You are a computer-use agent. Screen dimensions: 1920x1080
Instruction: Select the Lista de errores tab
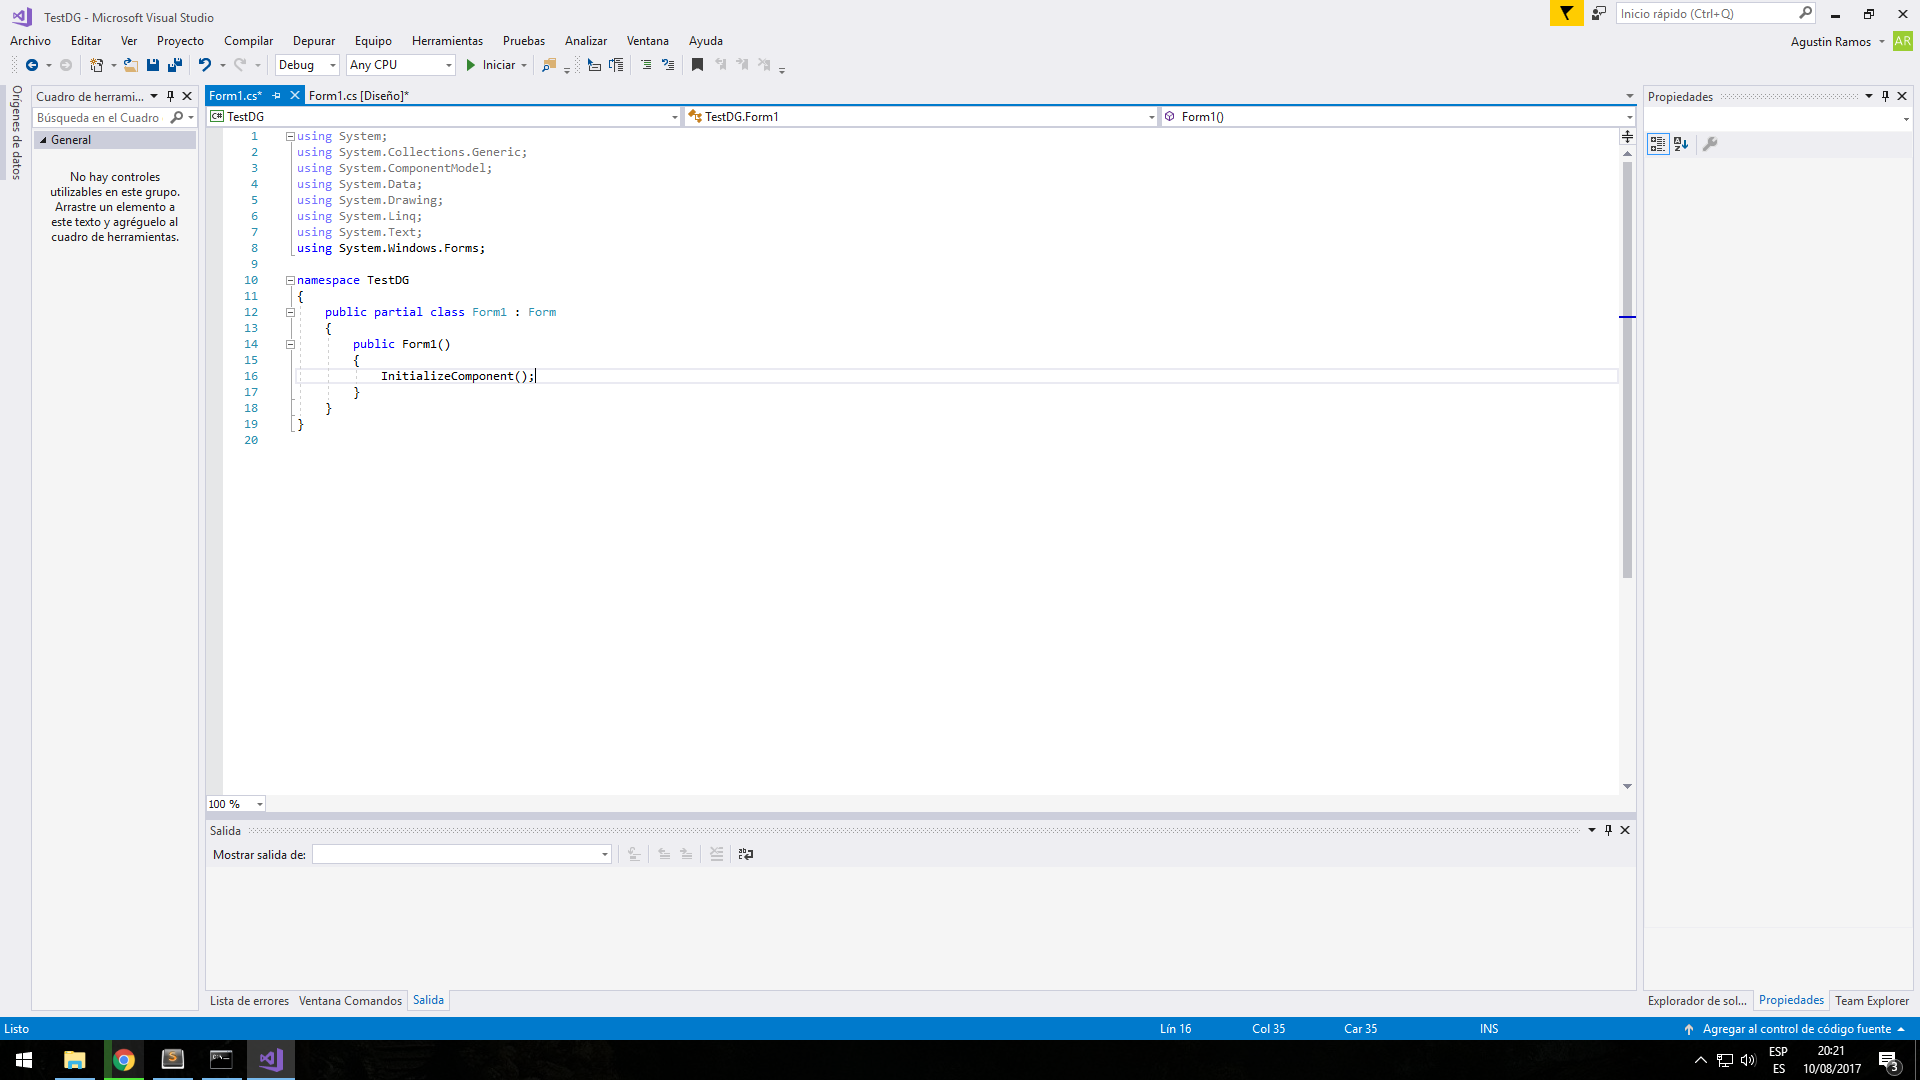[x=248, y=1000]
